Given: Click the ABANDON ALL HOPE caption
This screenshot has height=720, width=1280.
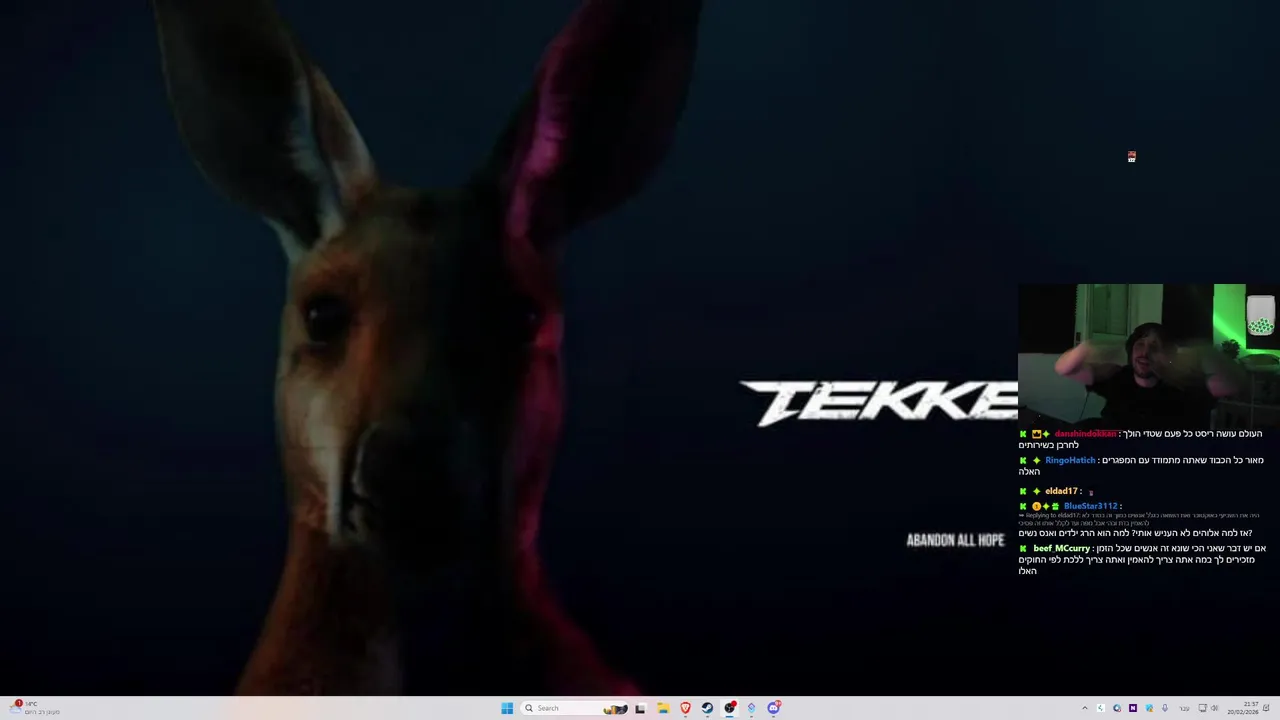Looking at the screenshot, I should click(x=955, y=540).
